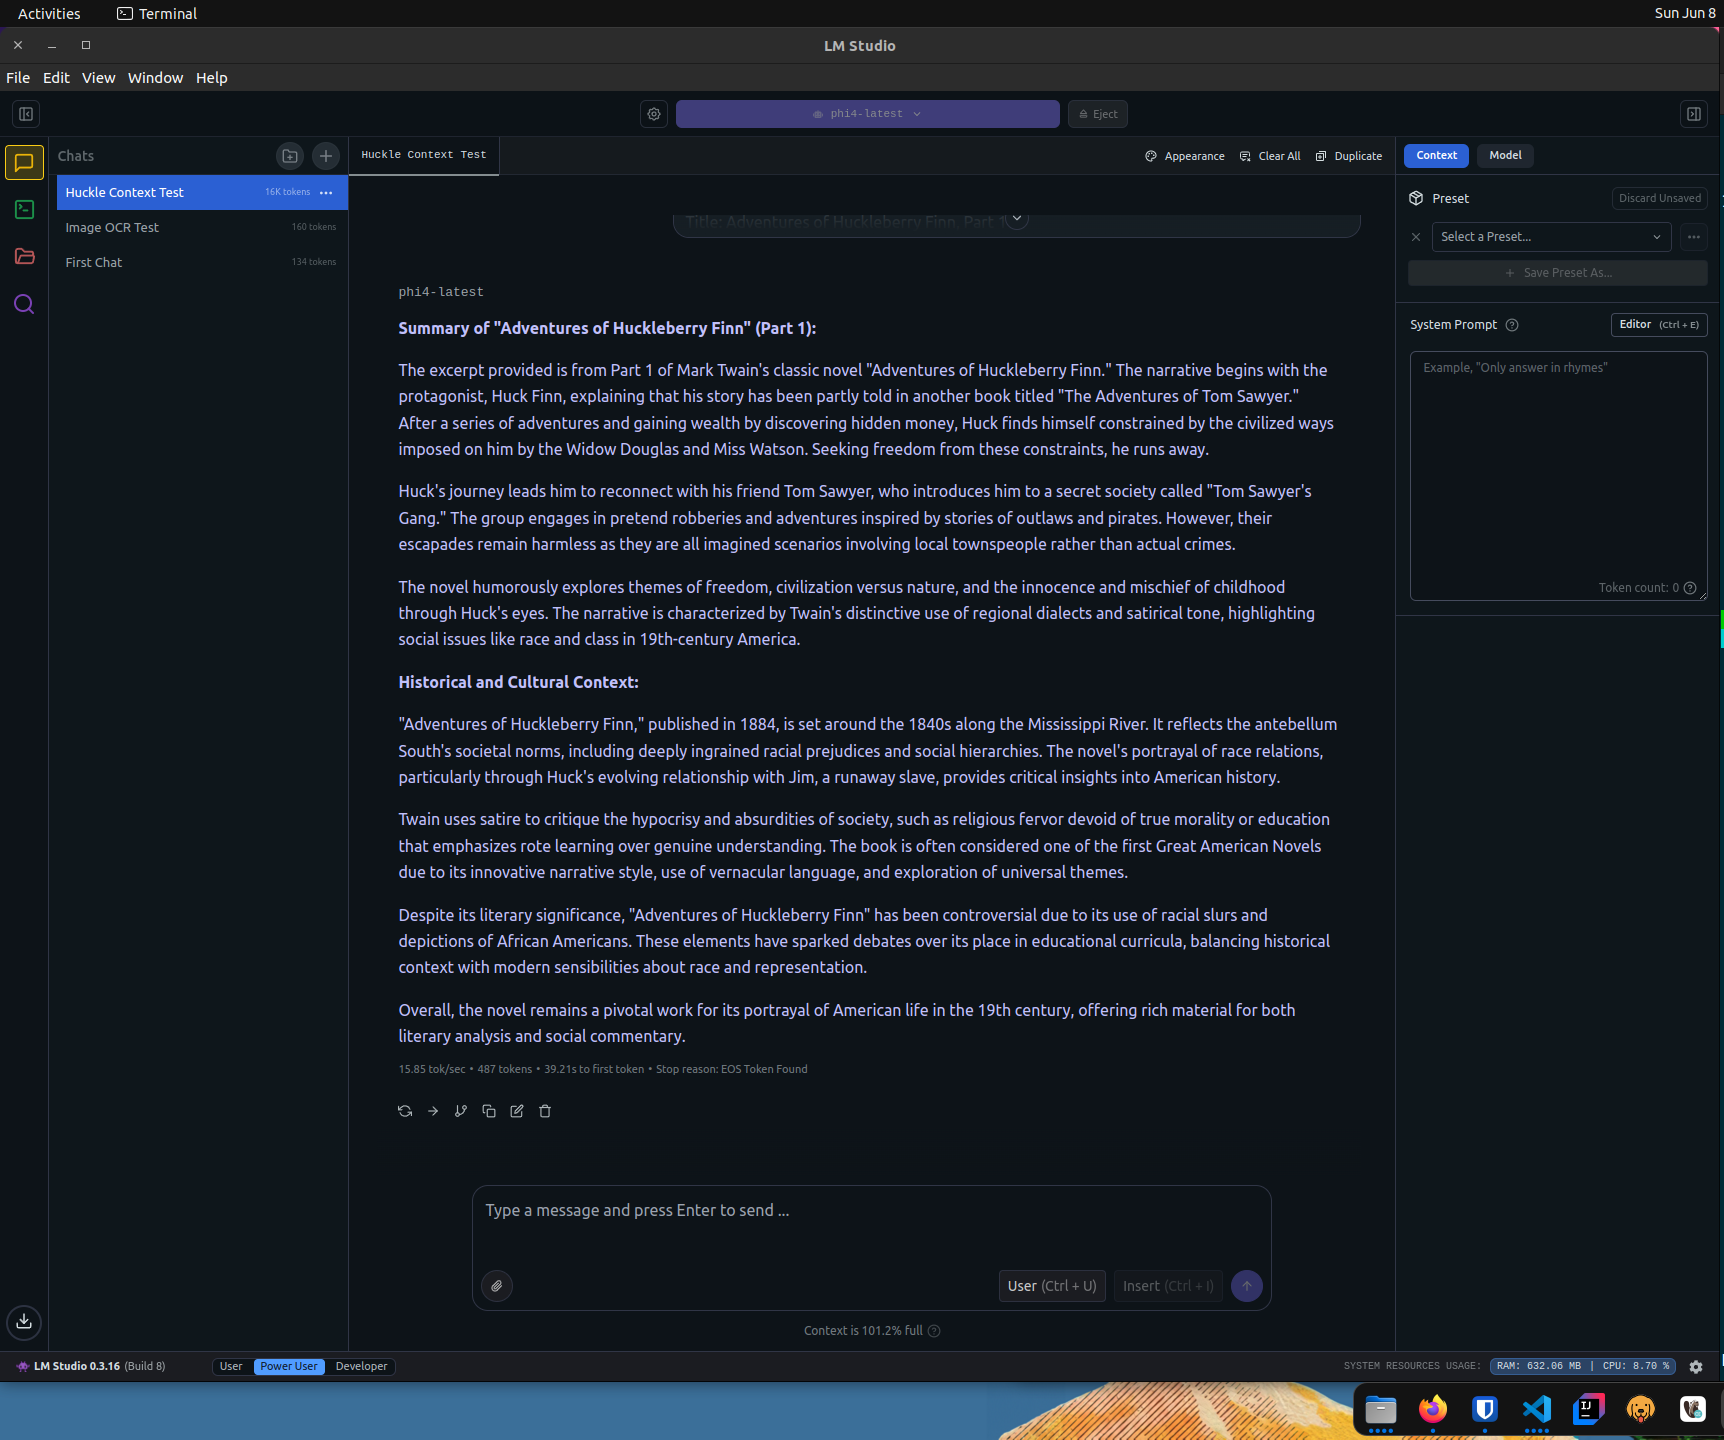
Task: Click the downloads icon at bottom left
Action: coord(24,1322)
